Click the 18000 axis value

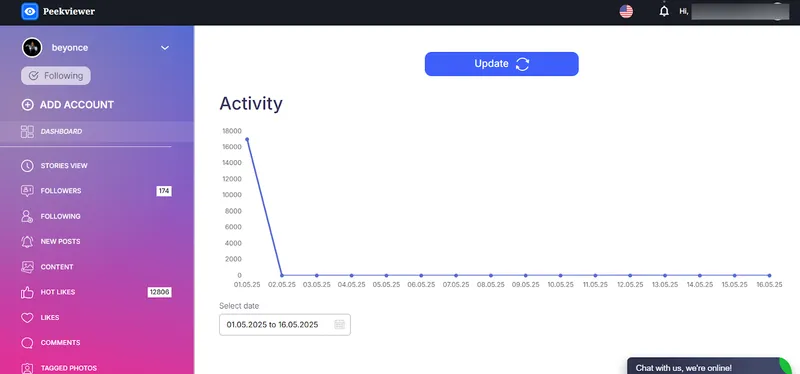232,131
